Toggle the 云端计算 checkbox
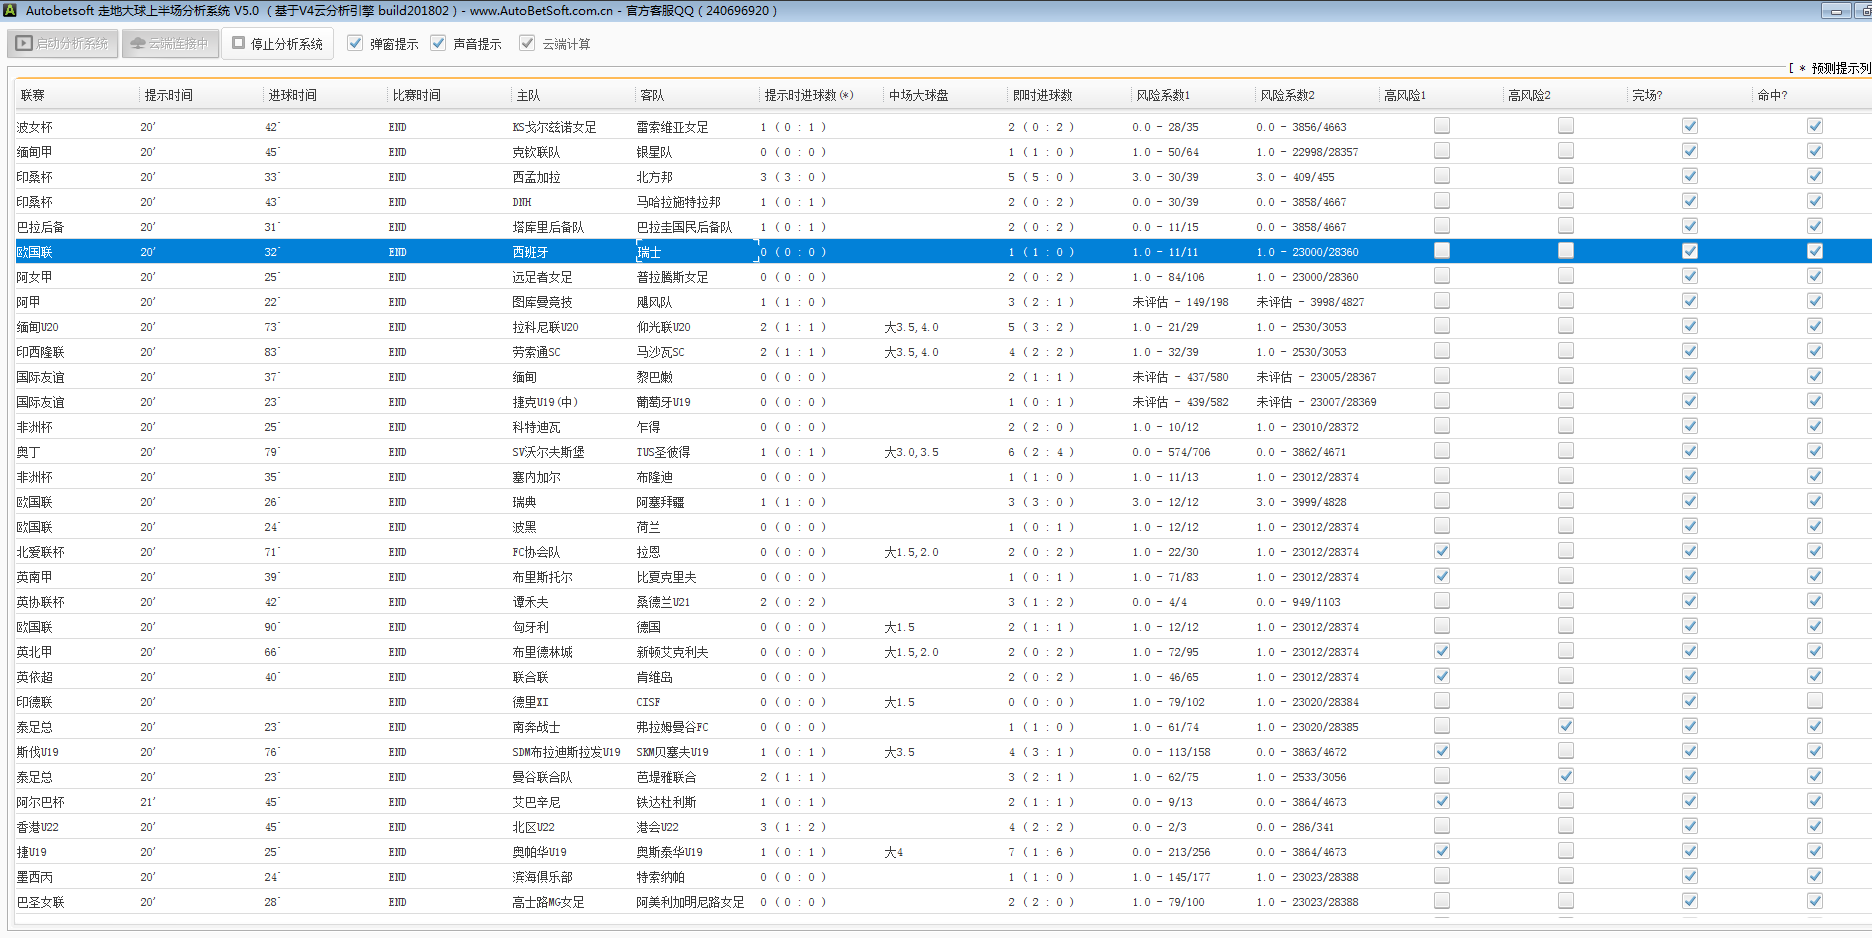This screenshot has width=1872, height=938. click(x=527, y=43)
